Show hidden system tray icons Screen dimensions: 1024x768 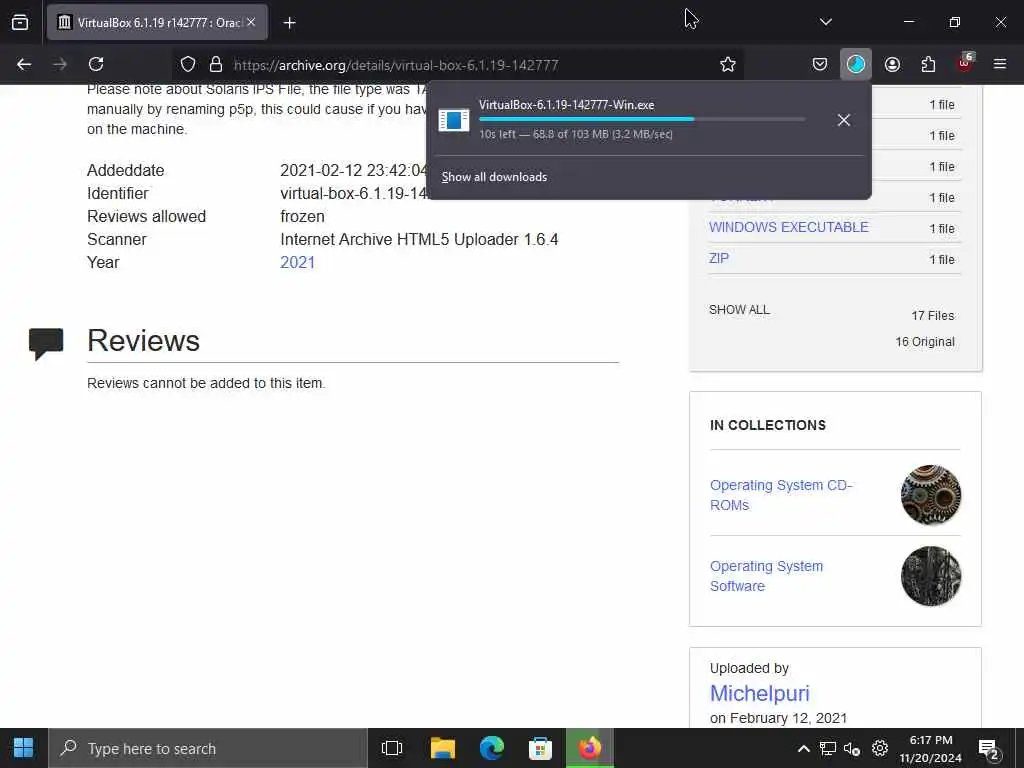coord(804,748)
